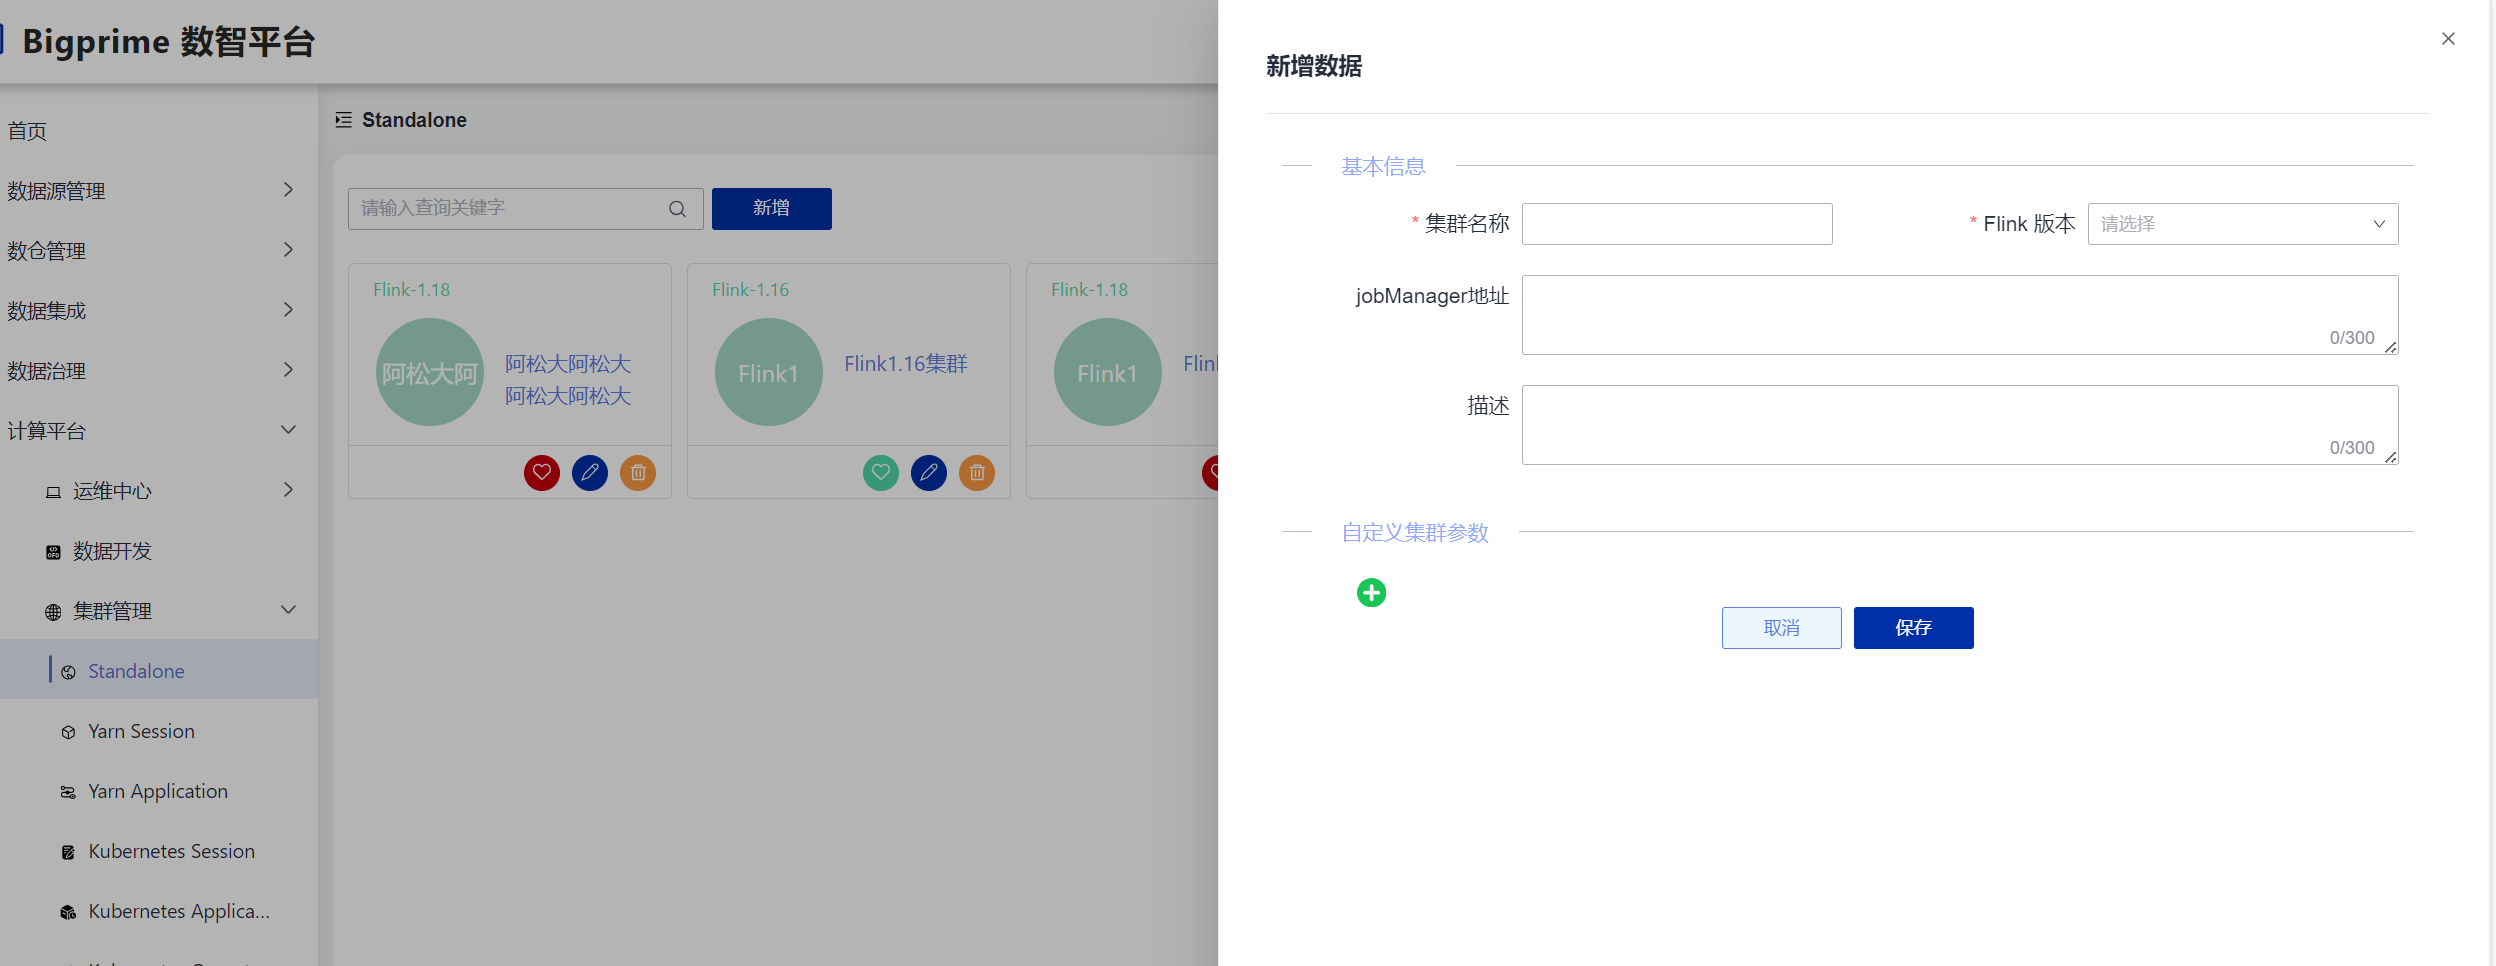This screenshot has height=966, width=2496.
Task: Expand the 数仓管理 menu
Action: tap(288, 250)
